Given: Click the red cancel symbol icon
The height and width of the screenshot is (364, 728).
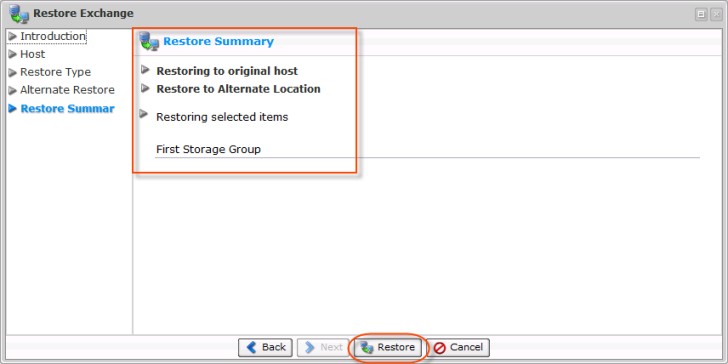Looking at the screenshot, I should pos(439,348).
